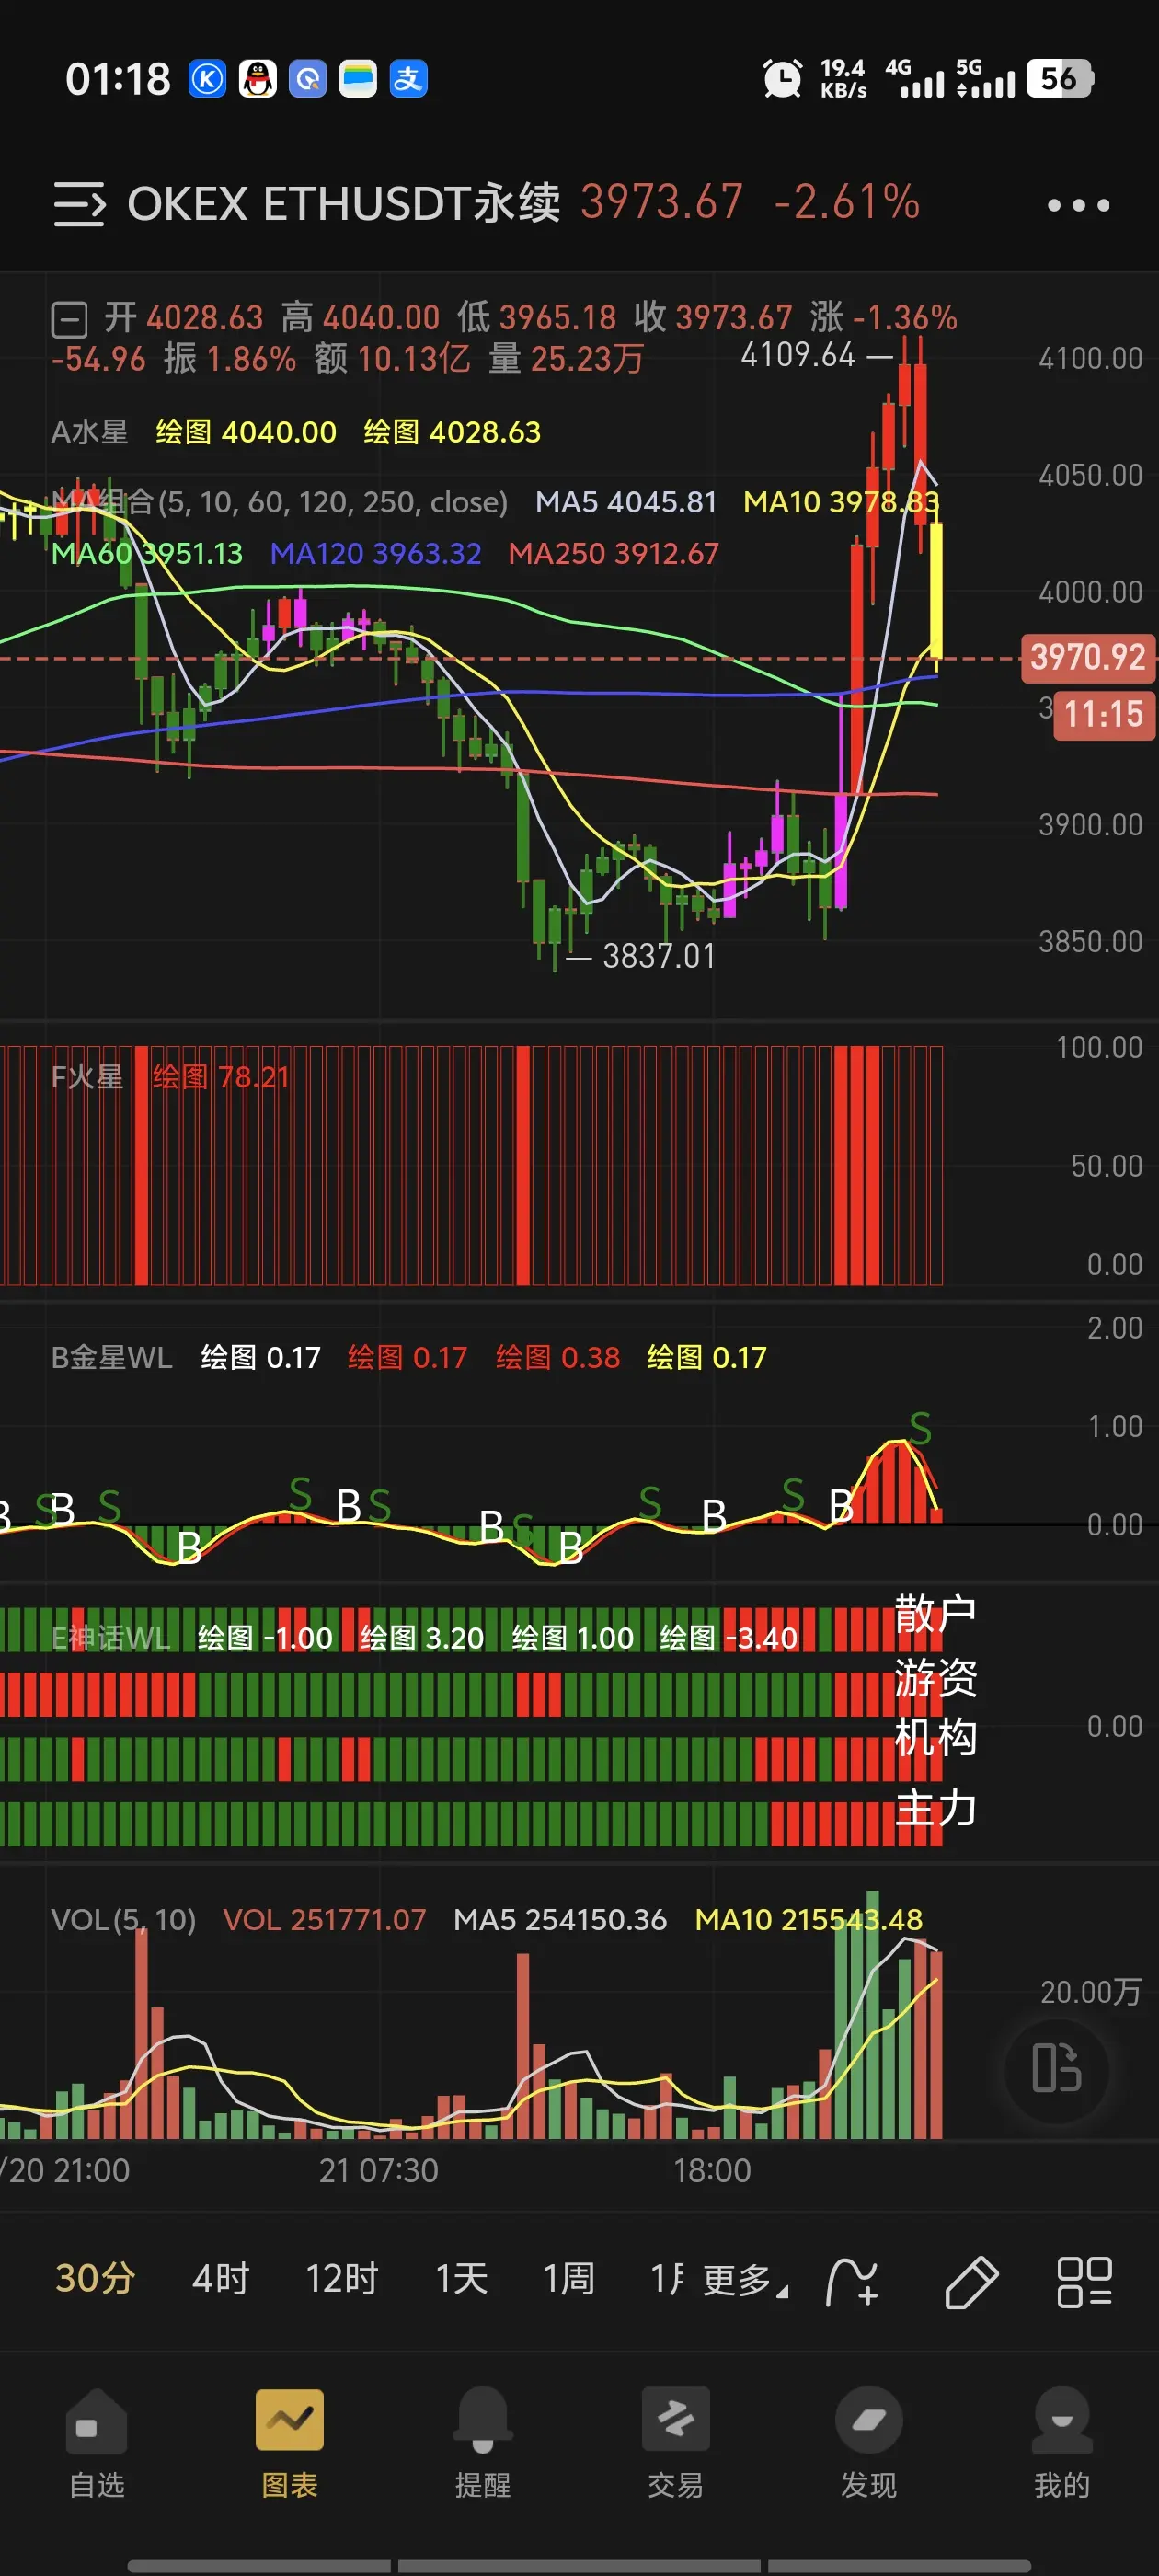
Task: Tap the 主力 row label
Action: coord(935,1807)
